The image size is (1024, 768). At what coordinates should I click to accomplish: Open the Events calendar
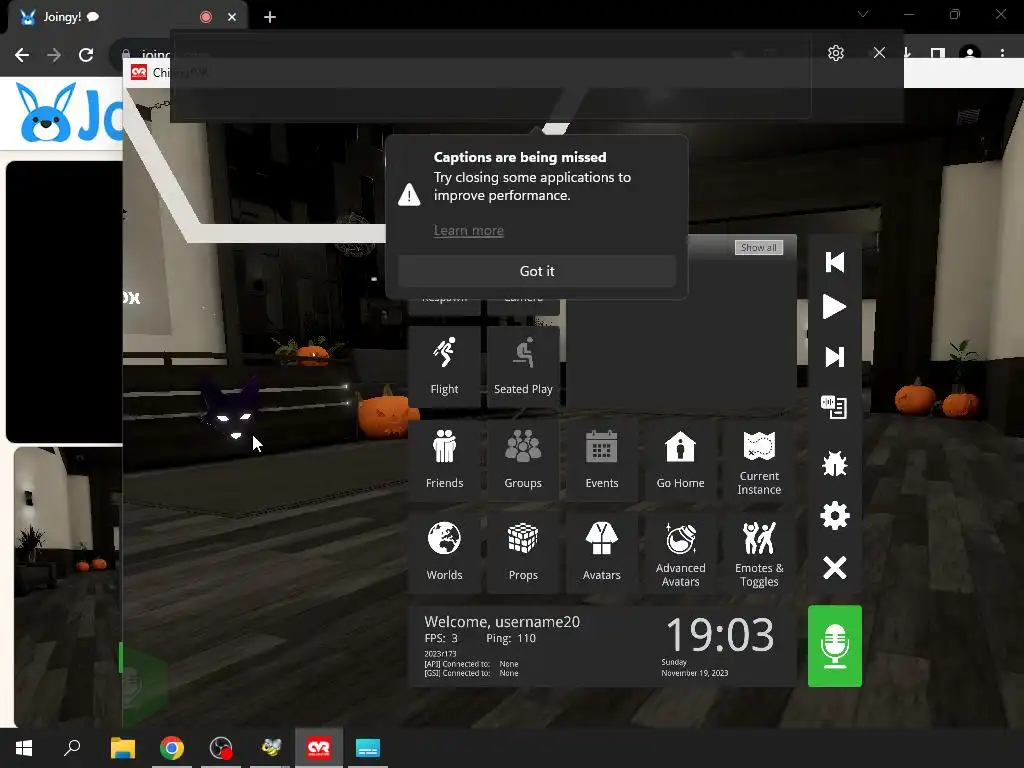(x=601, y=460)
